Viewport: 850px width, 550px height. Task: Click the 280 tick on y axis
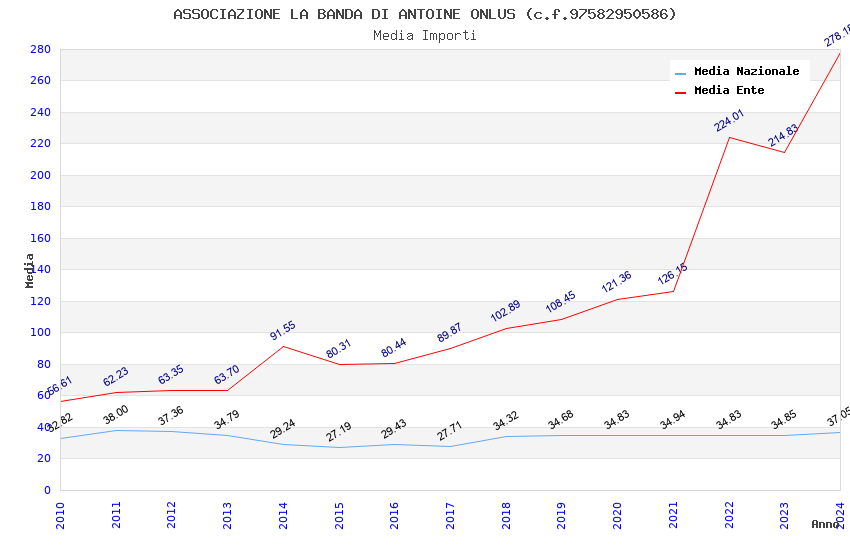click(40, 49)
